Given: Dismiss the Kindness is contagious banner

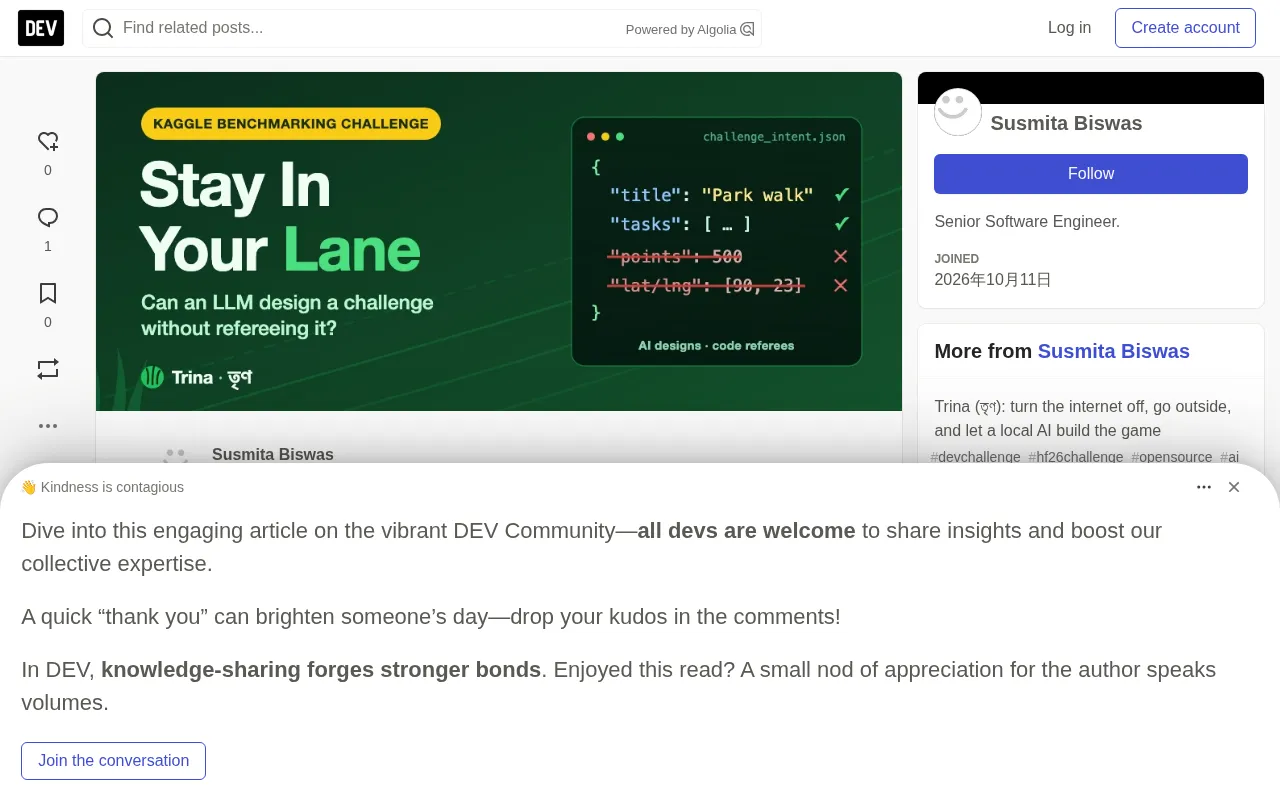Looking at the screenshot, I should (1234, 487).
